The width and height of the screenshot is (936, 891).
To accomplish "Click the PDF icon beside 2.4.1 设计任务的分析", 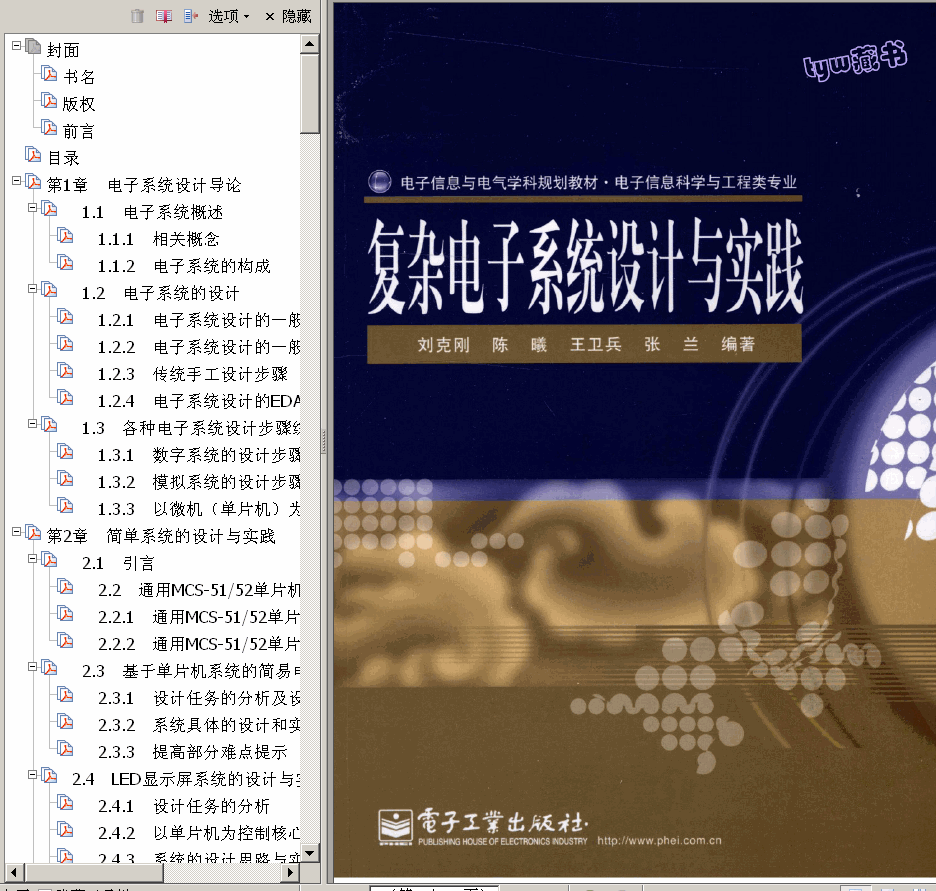I will click(66, 803).
